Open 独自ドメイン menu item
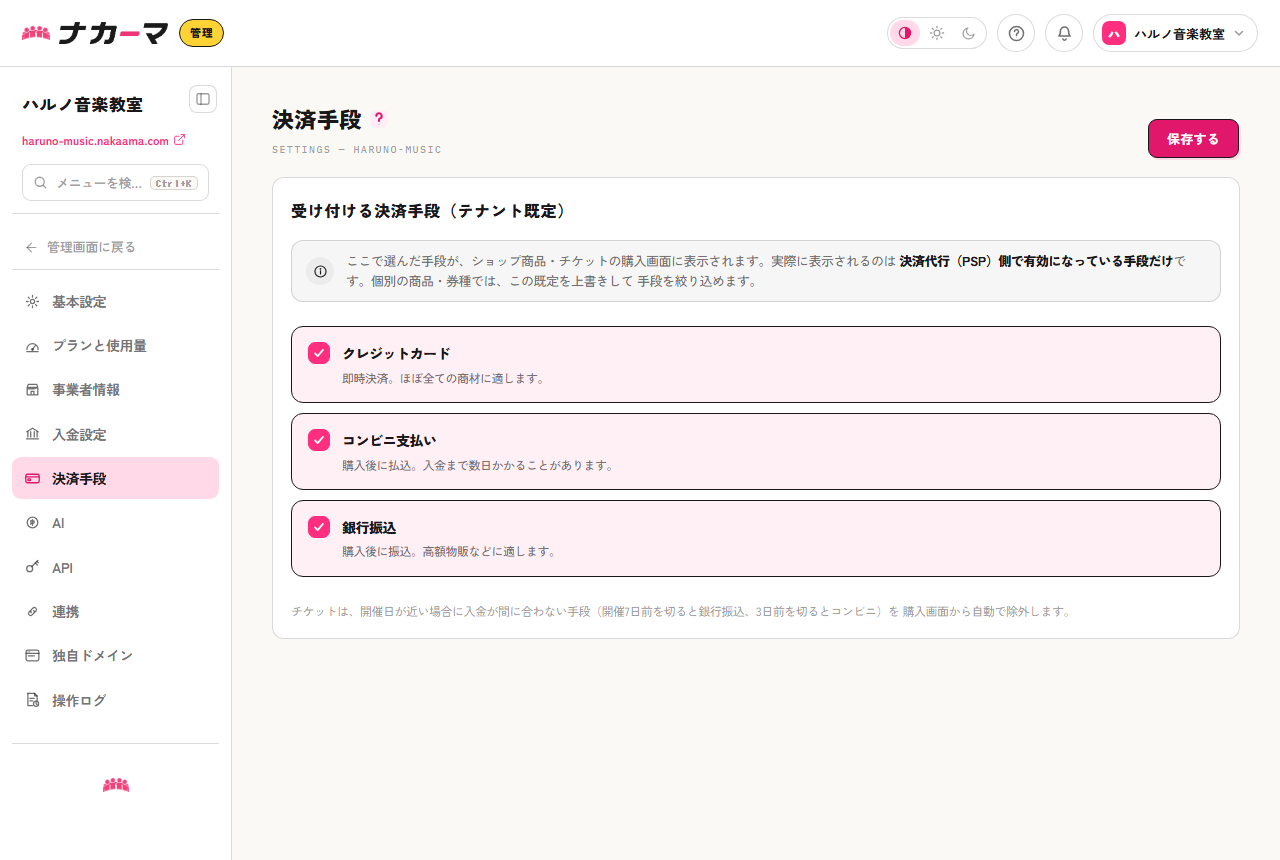The width and height of the screenshot is (1280, 860). coord(115,656)
